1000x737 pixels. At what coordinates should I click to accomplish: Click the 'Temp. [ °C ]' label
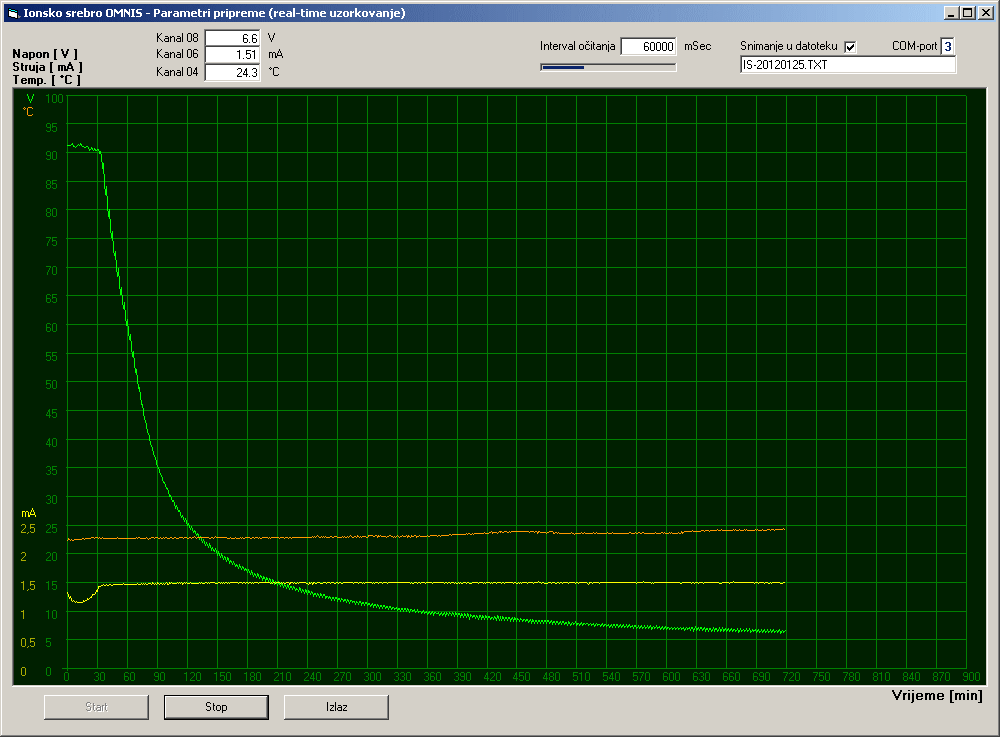[47, 80]
